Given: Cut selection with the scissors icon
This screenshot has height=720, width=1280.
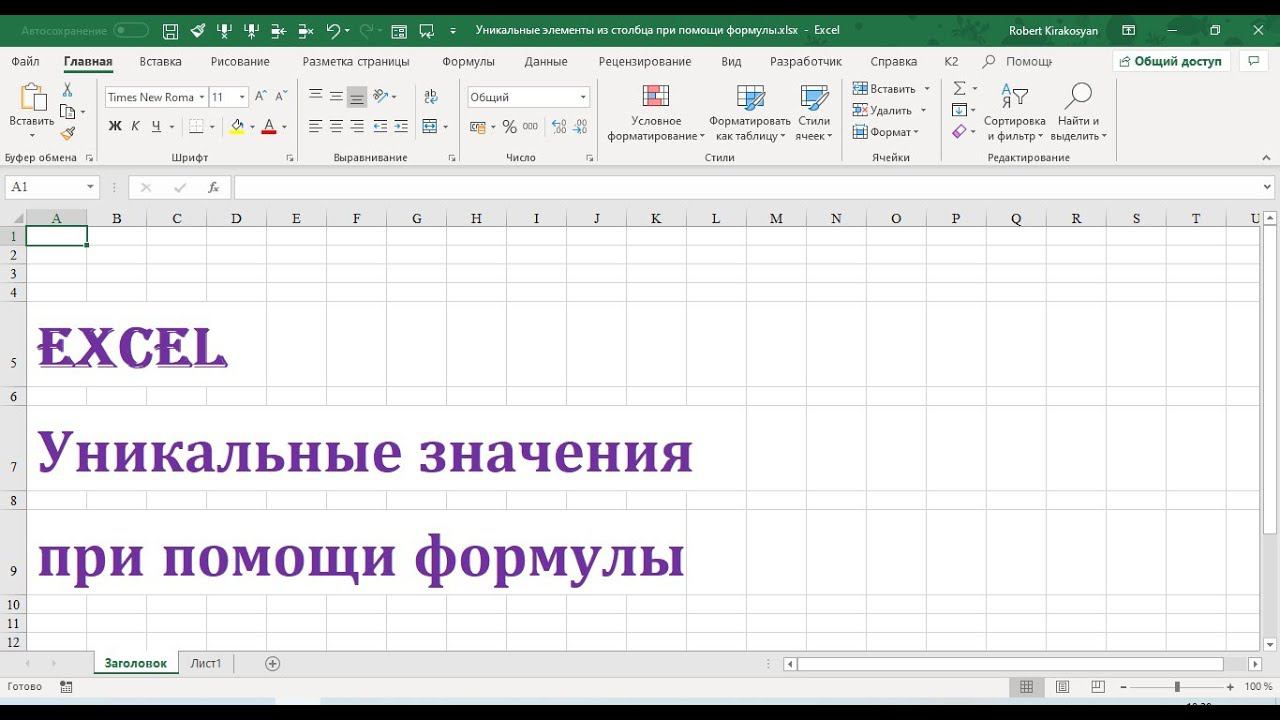Looking at the screenshot, I should (x=67, y=90).
